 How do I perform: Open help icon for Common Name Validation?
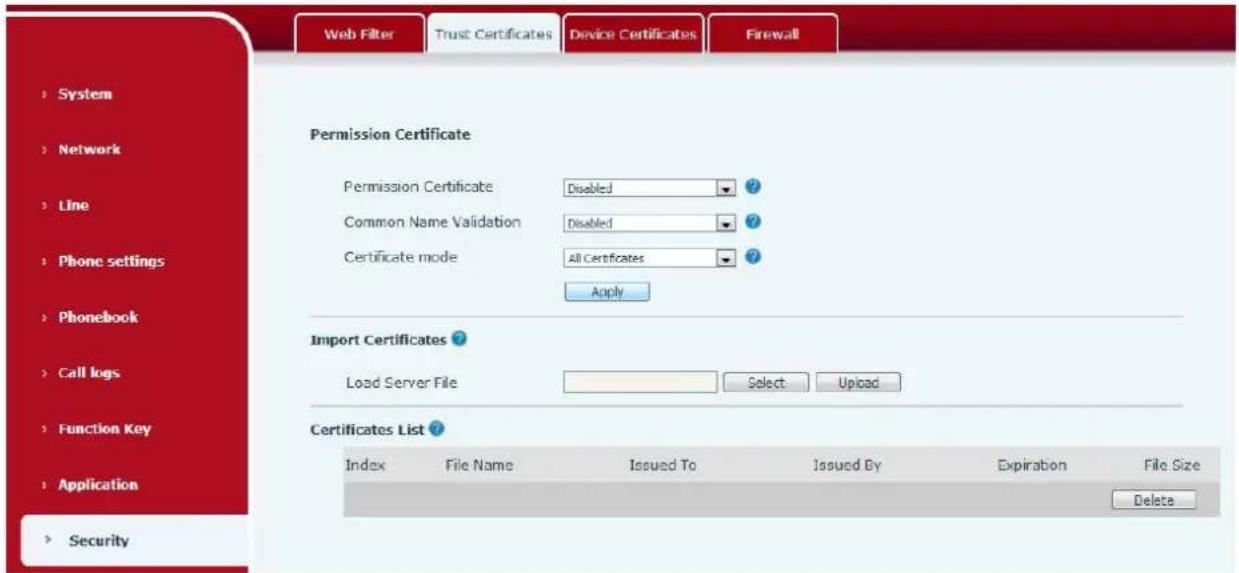[x=755, y=222]
